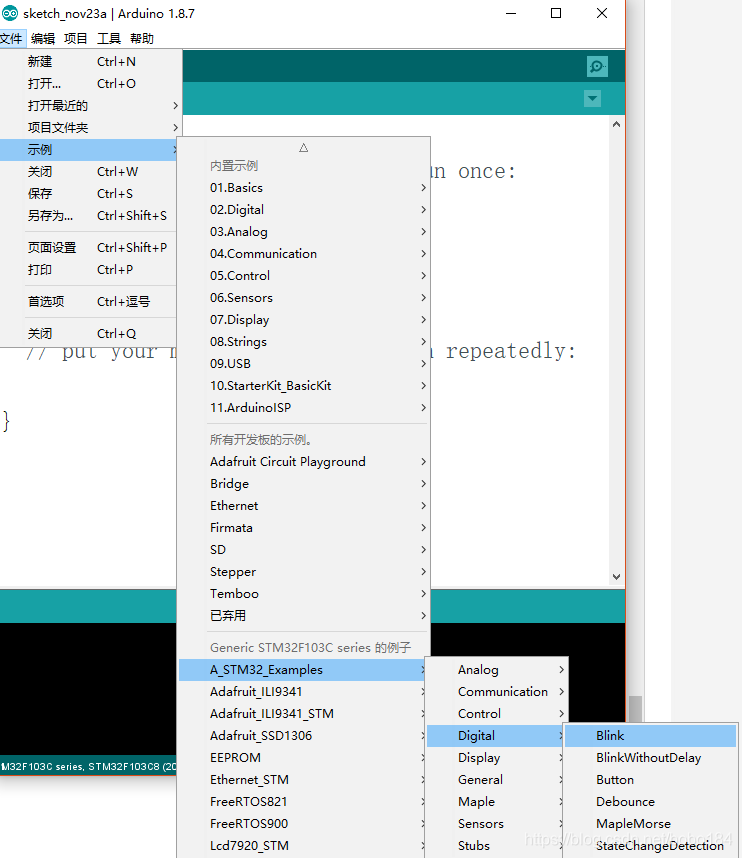Open the Serial Monitor magnifier icon

click(x=597, y=66)
